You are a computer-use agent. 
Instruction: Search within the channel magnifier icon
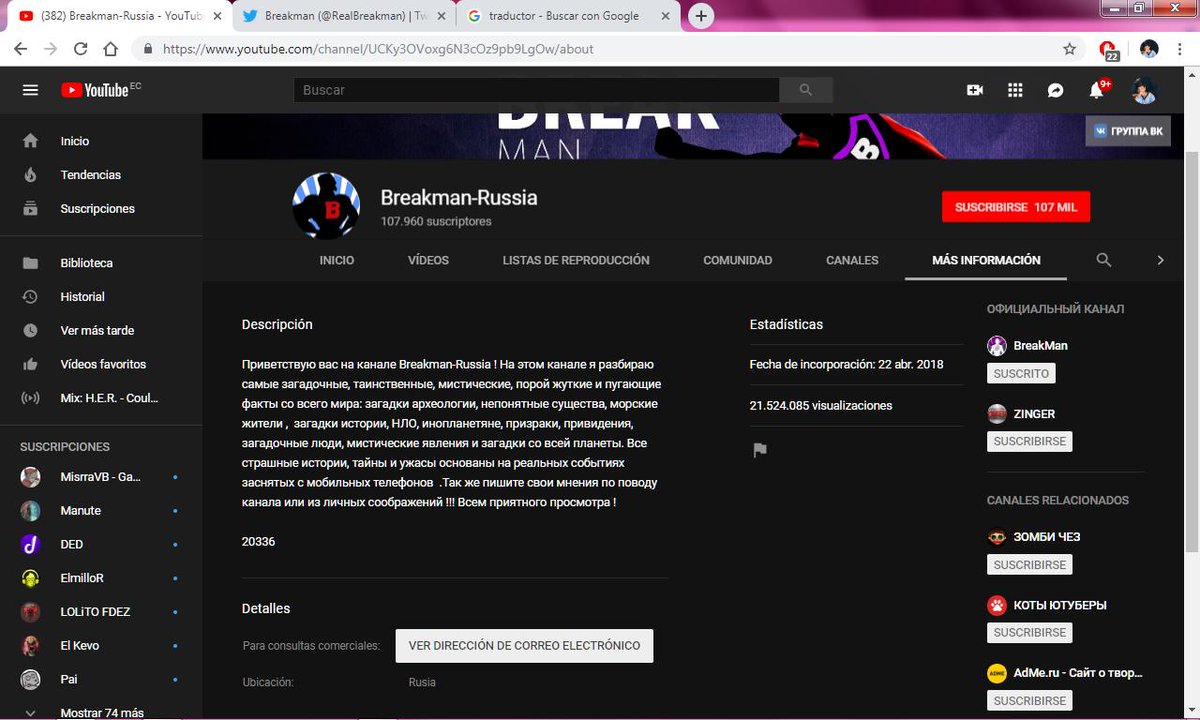pos(1104,260)
